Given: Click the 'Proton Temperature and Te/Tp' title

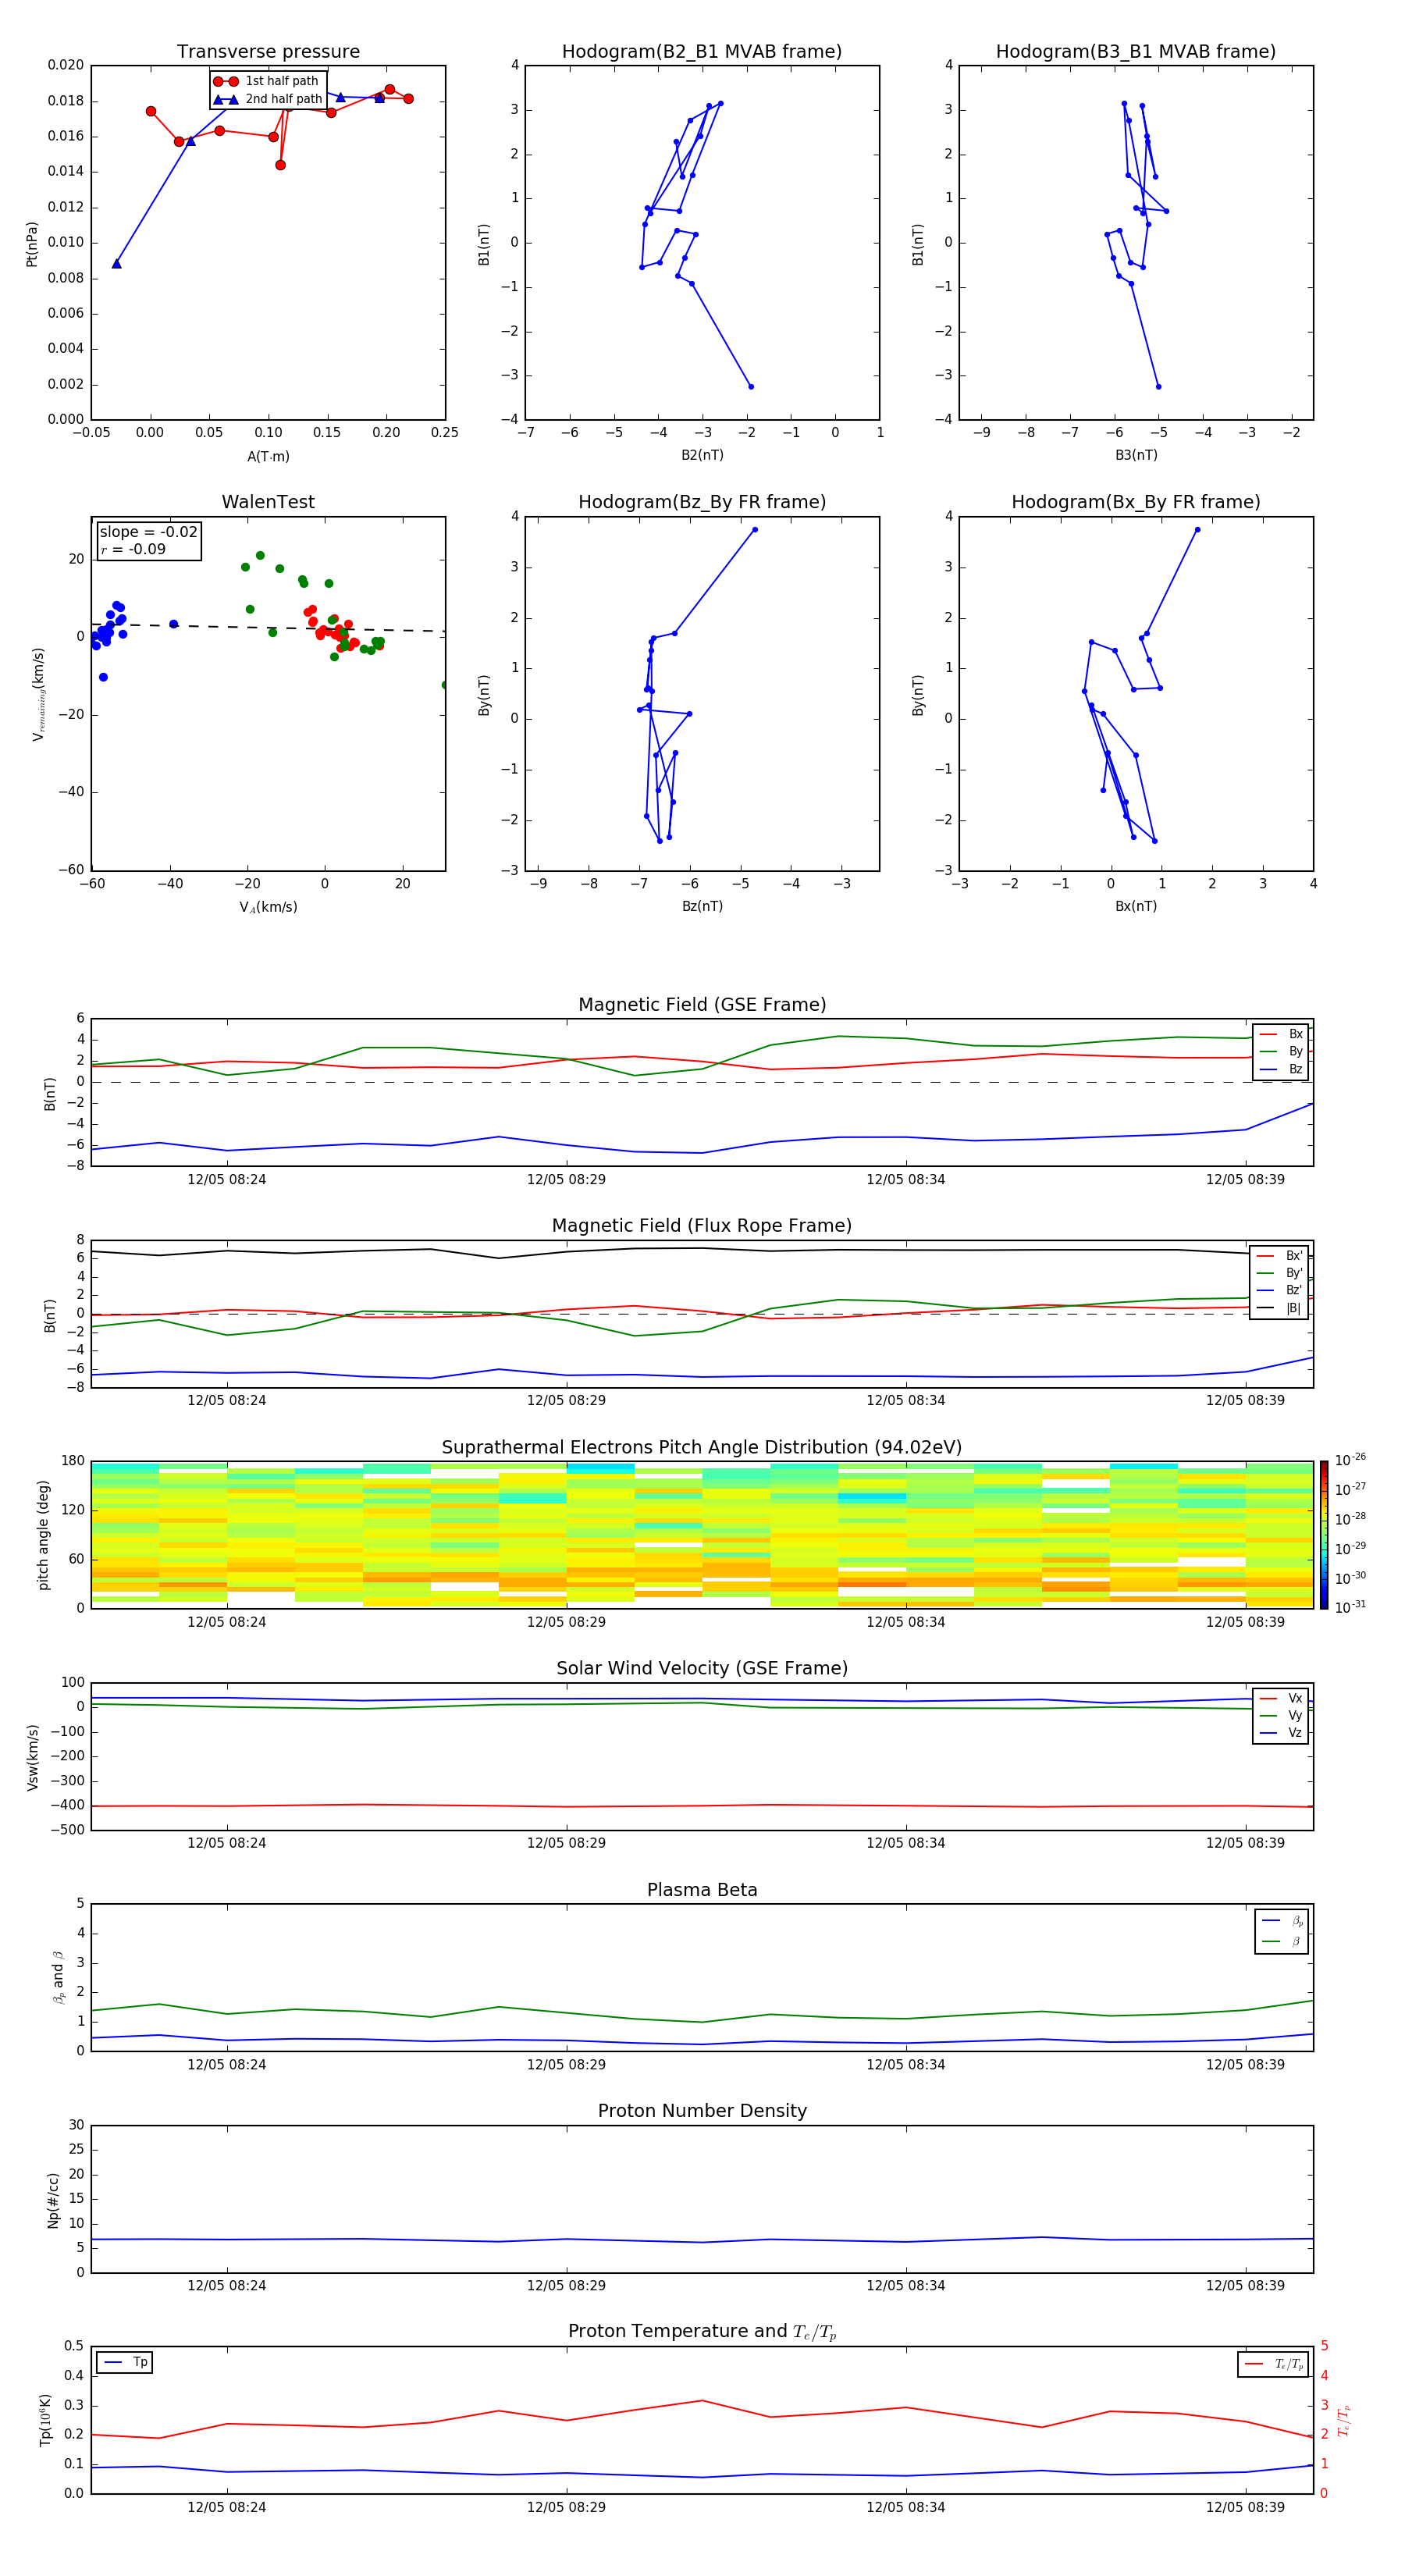Looking at the screenshot, I should (702, 2331).
